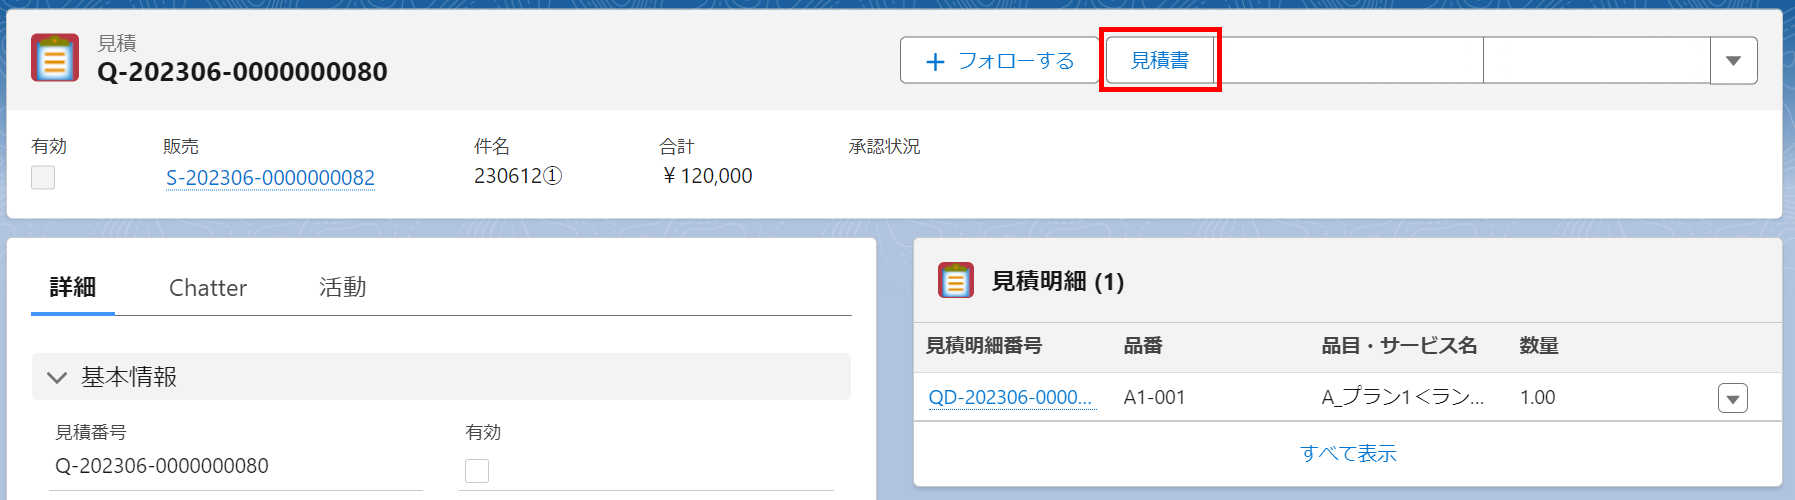
Task: Open the header actions dropdown arrow
Action: click(x=1733, y=61)
